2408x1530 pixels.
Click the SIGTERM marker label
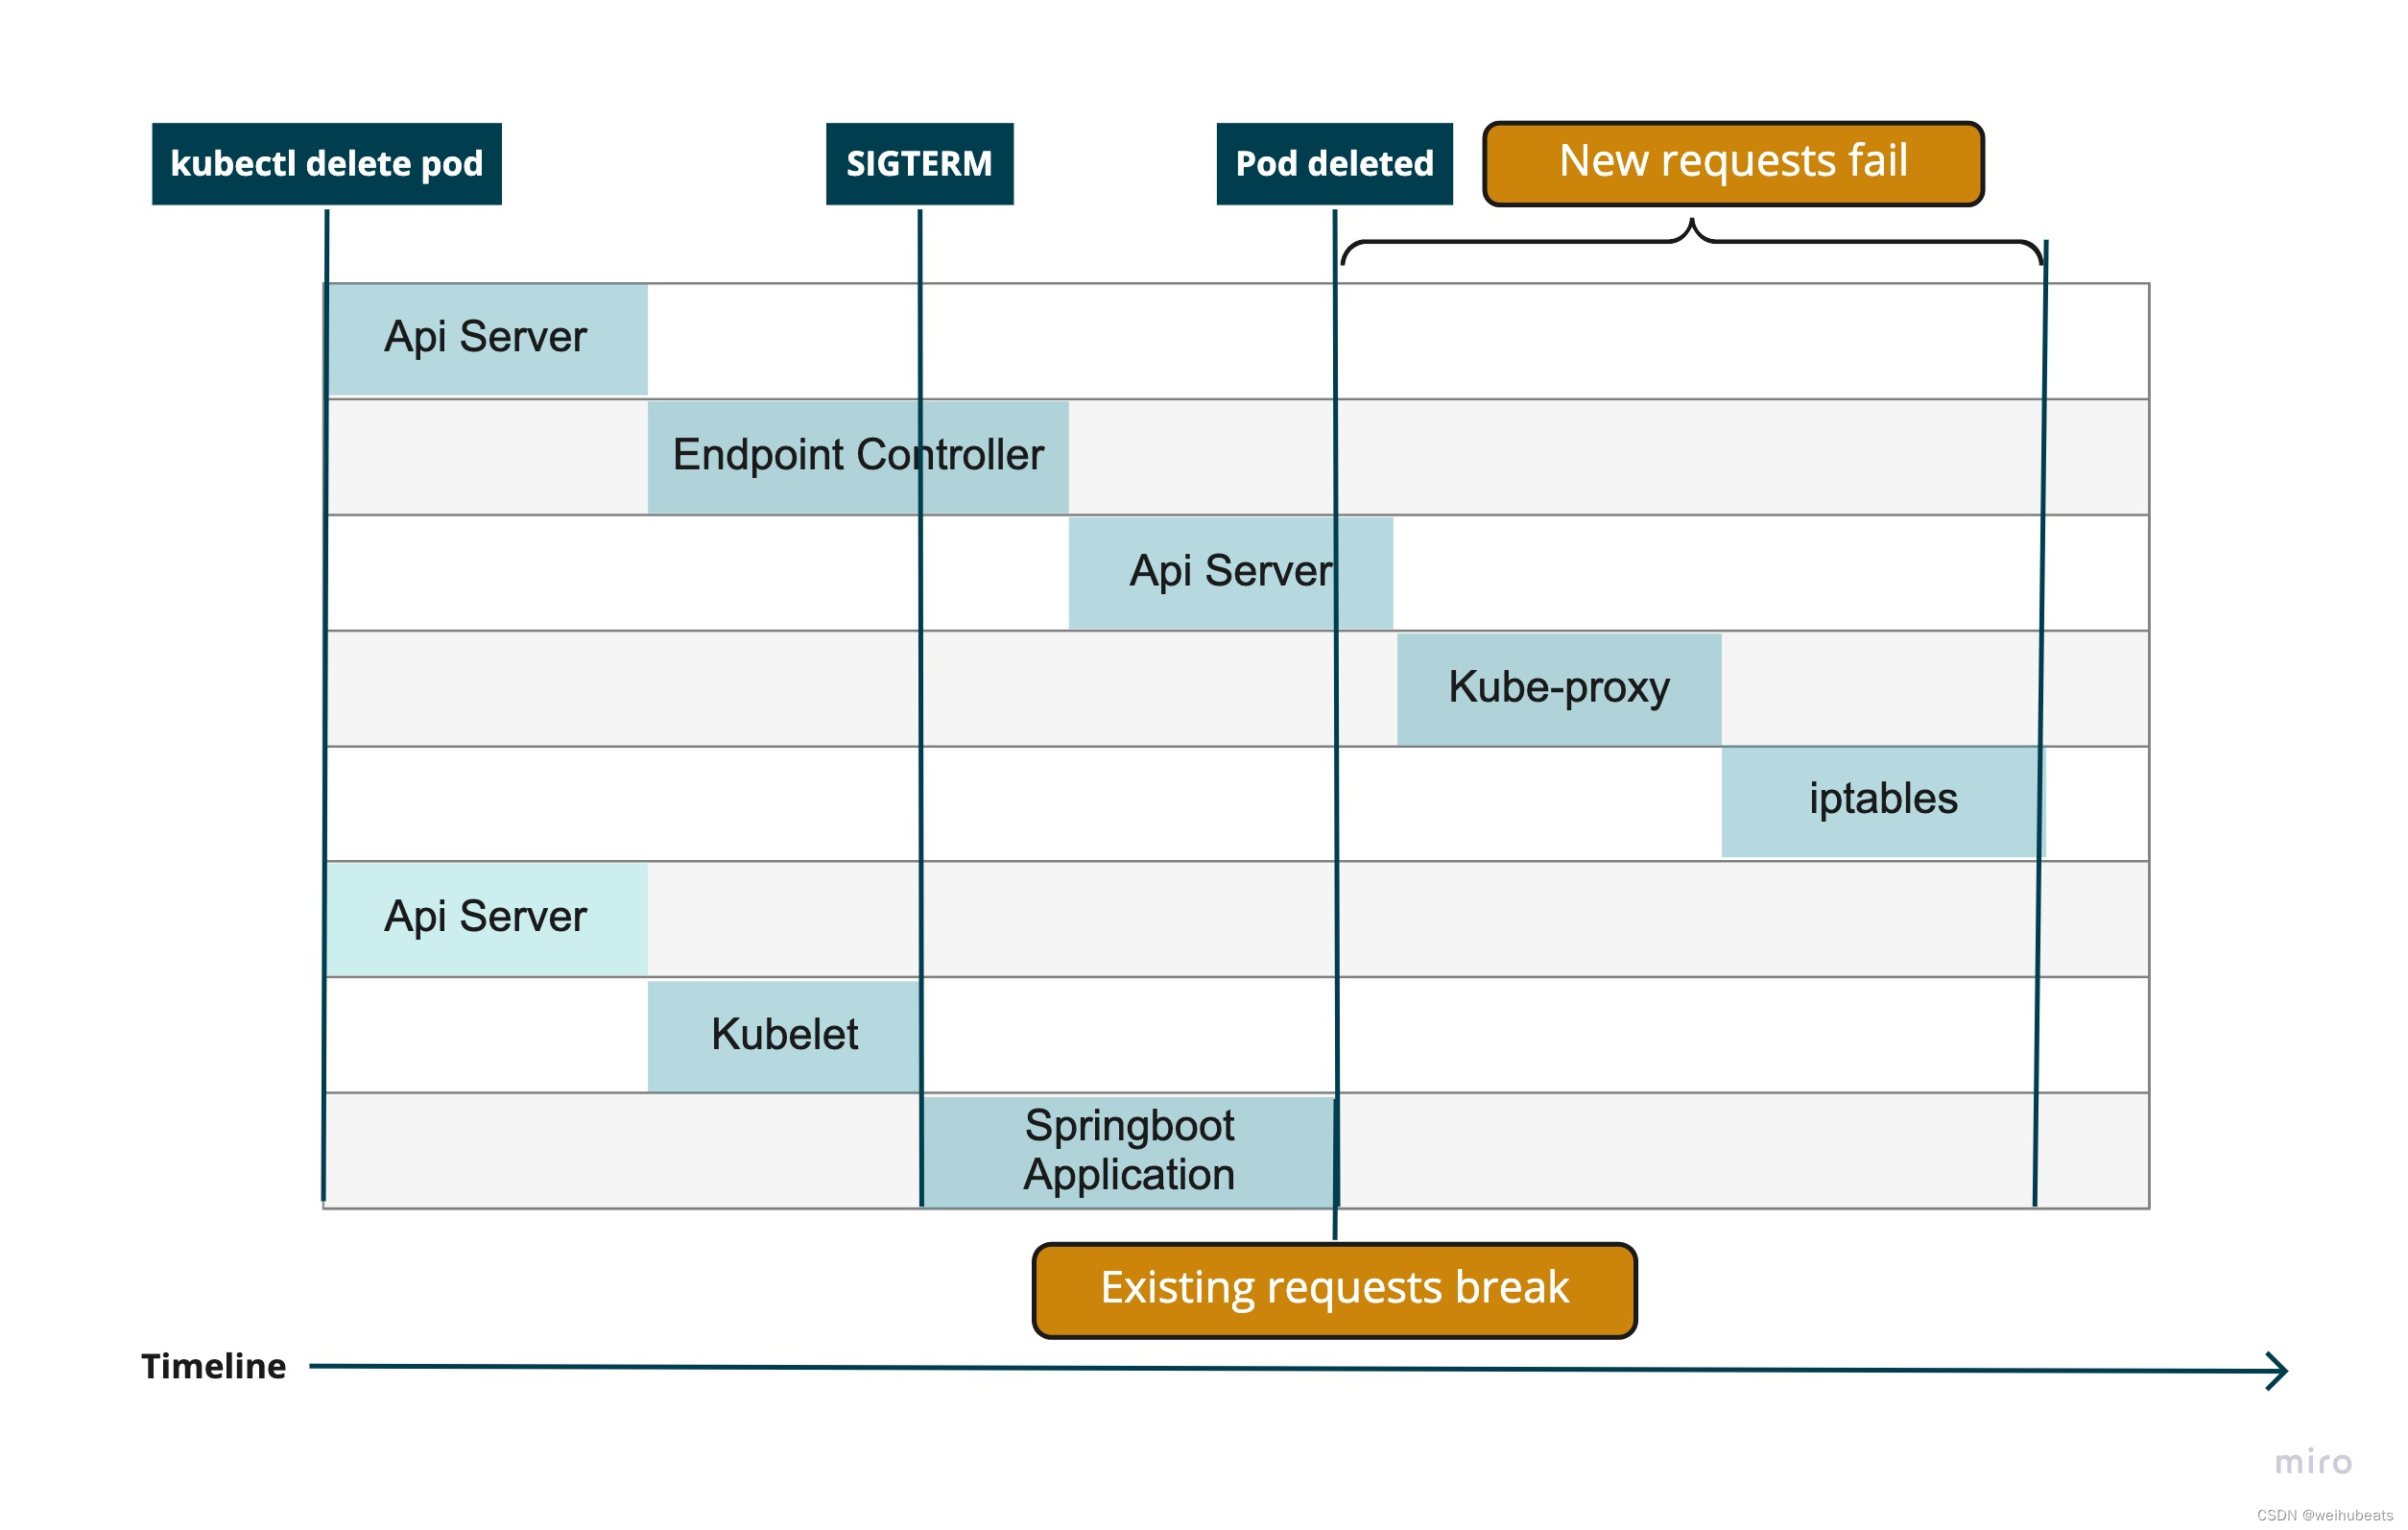pos(919,164)
